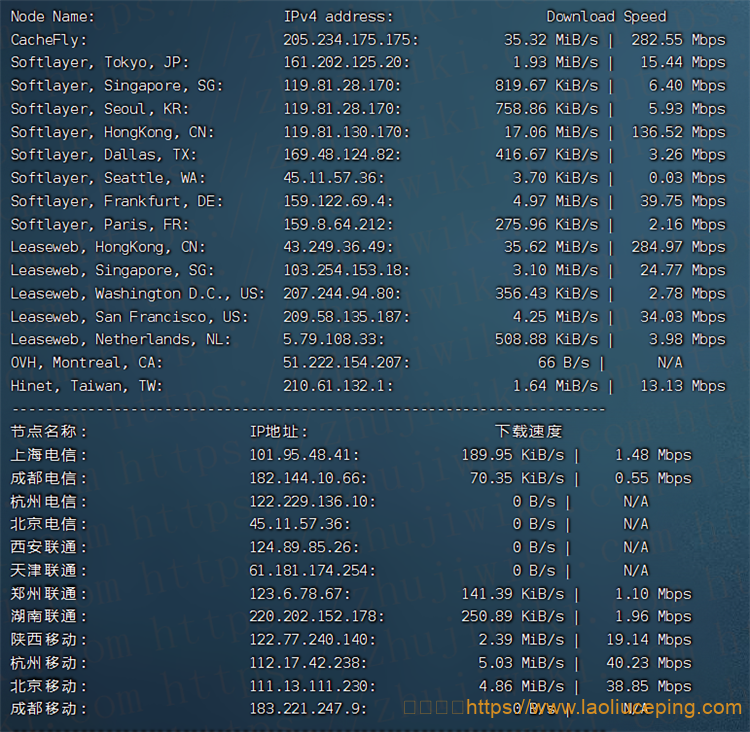Click IP address 122.229.136.10

[x=312, y=502]
